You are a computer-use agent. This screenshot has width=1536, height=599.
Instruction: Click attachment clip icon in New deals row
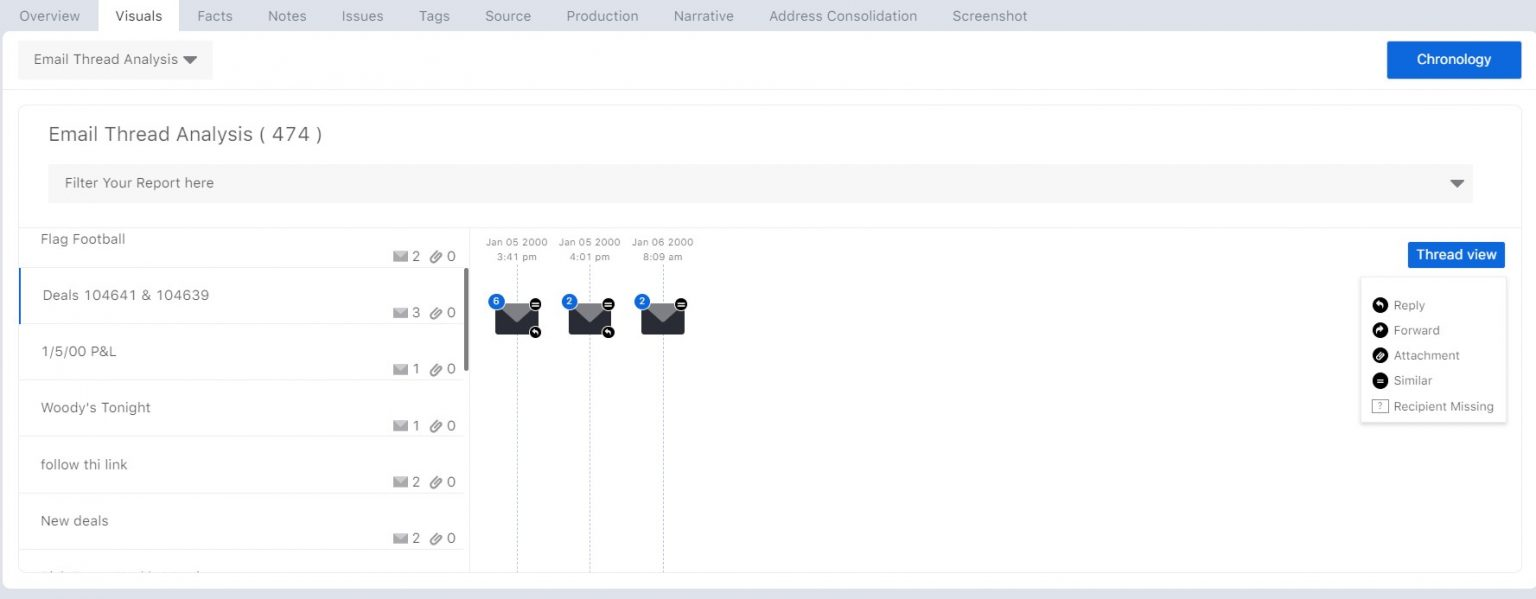[x=436, y=538]
